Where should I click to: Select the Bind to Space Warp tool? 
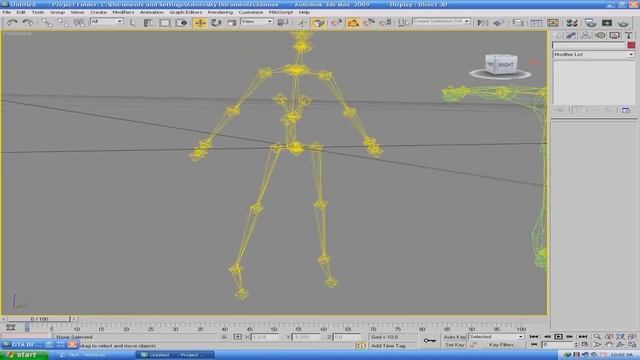pyautogui.click(x=79, y=22)
